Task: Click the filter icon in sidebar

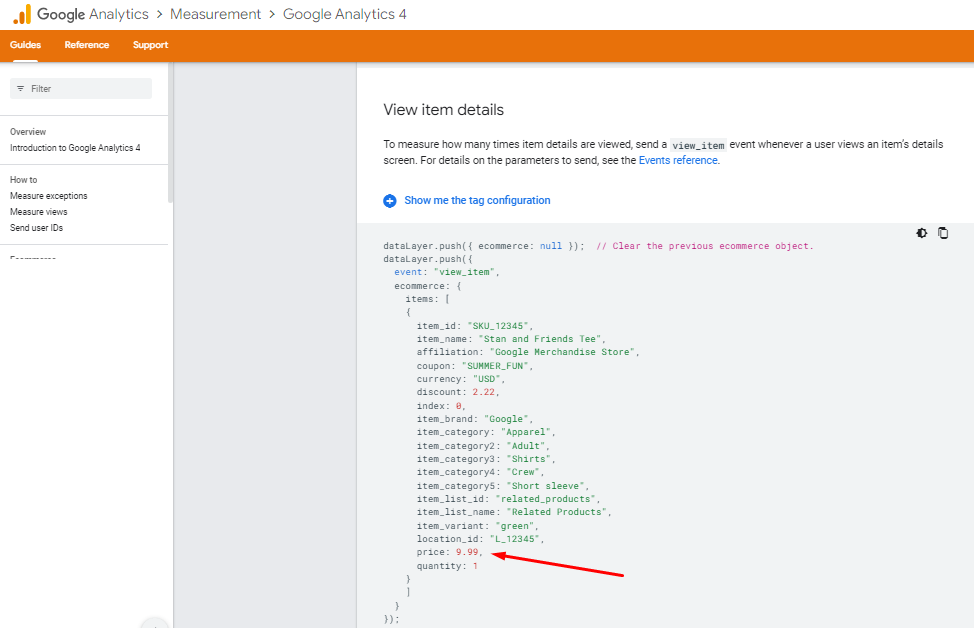Action: pos(20,89)
